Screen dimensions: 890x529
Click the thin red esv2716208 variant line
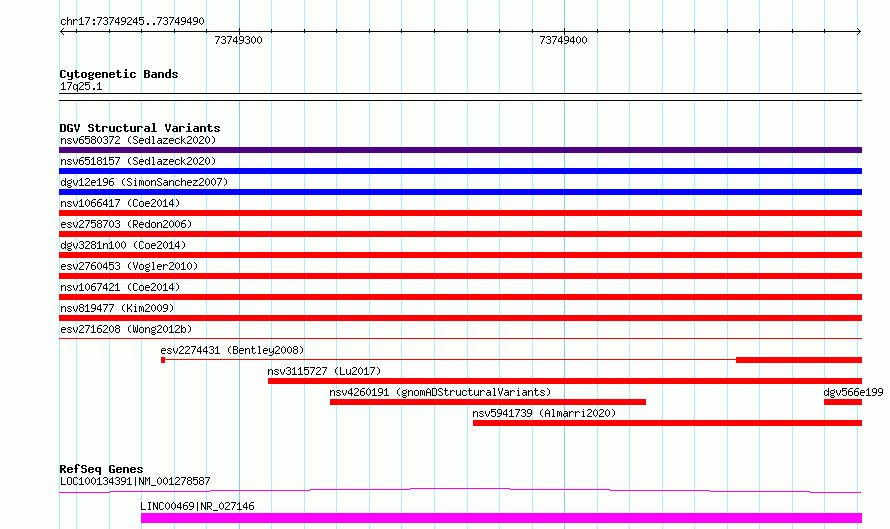pyautogui.click(x=460, y=339)
